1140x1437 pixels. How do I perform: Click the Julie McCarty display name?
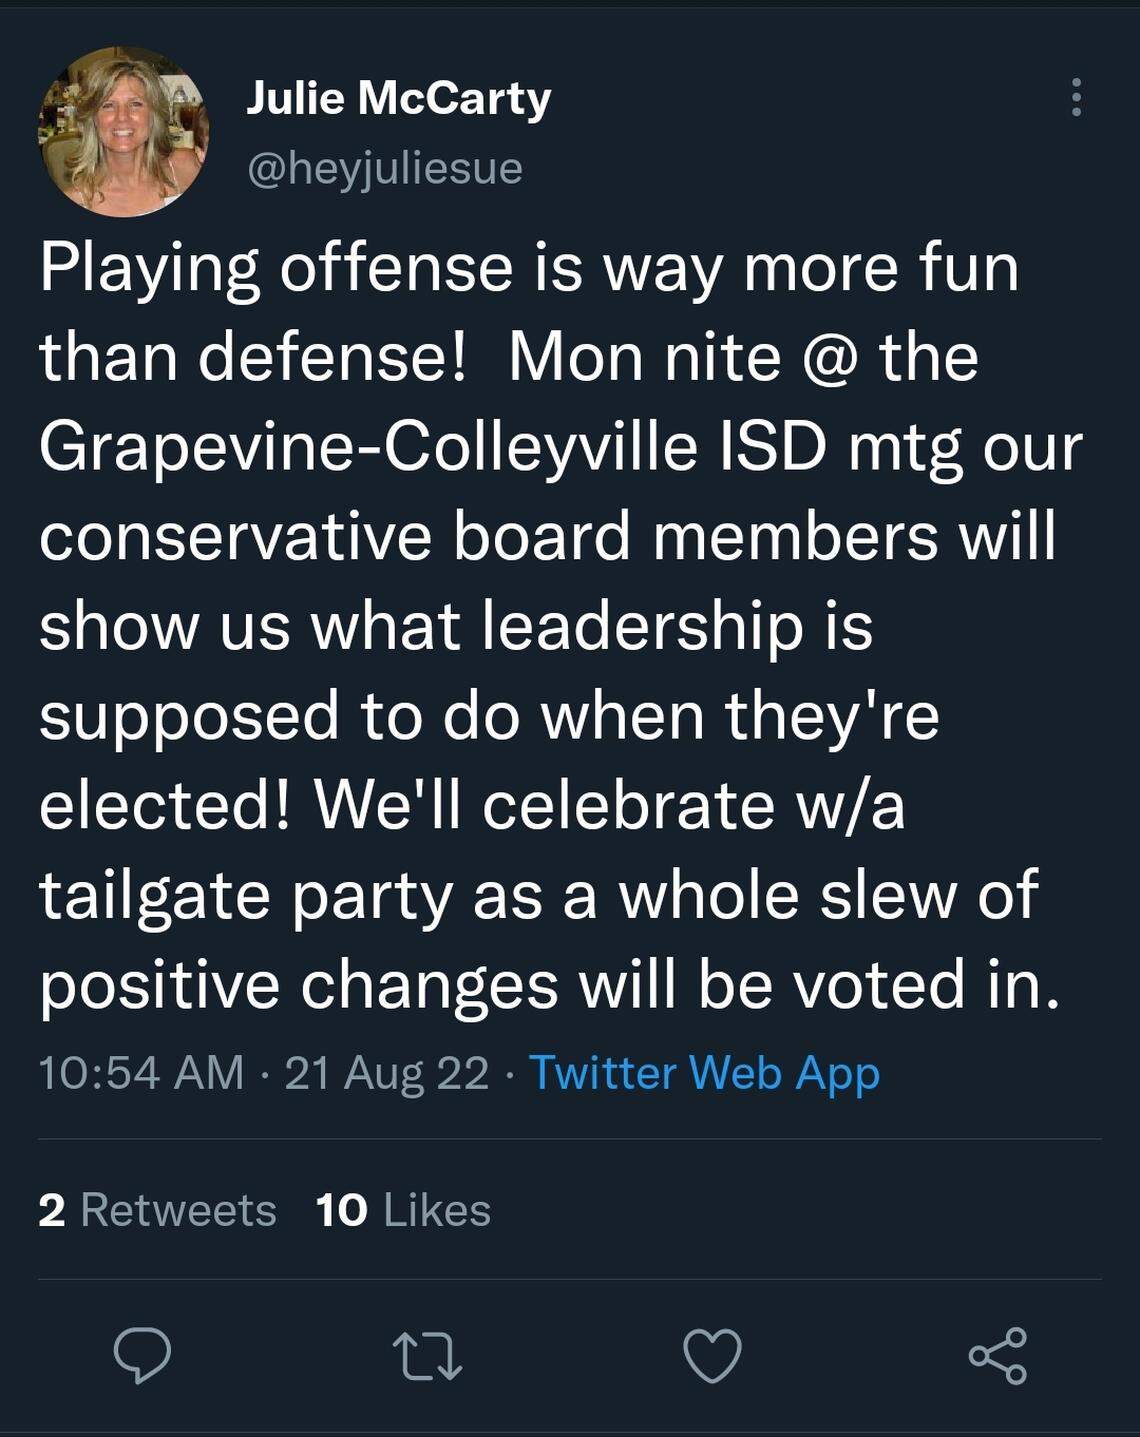[x=398, y=98]
